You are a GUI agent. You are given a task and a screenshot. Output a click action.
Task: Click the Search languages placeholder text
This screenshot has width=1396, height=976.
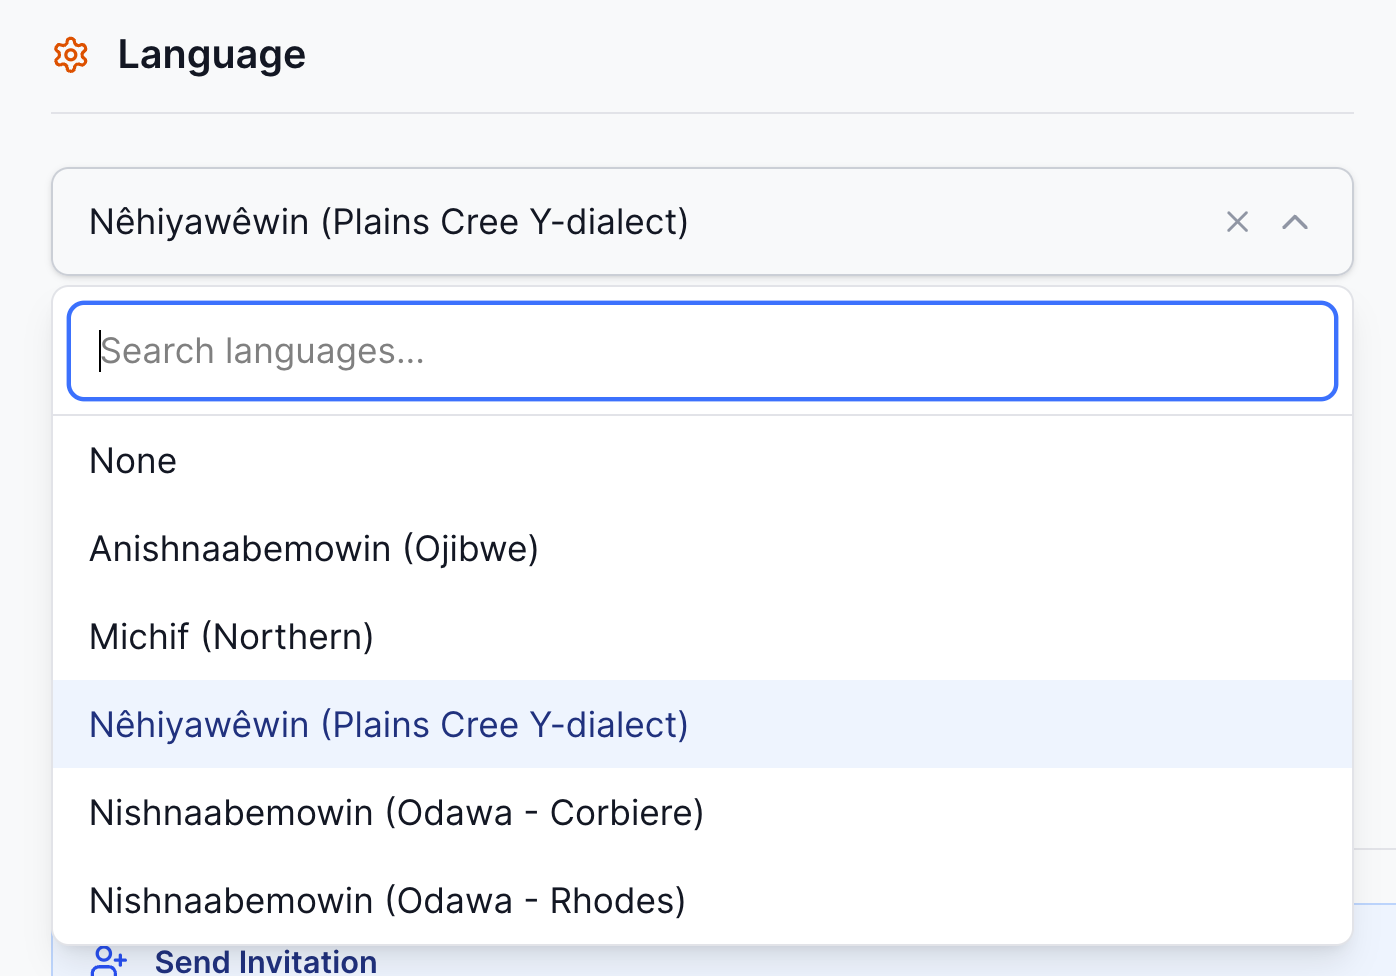click(x=263, y=351)
